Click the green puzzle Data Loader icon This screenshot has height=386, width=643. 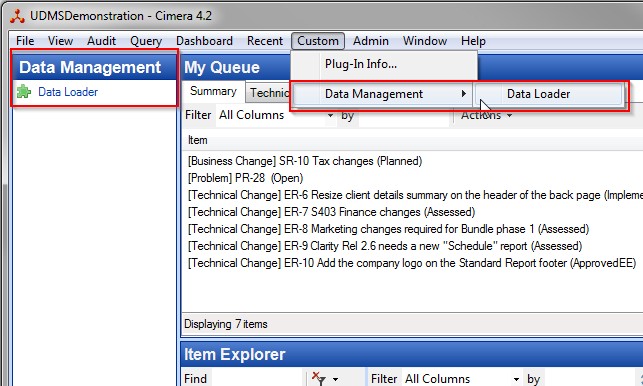click(24, 91)
